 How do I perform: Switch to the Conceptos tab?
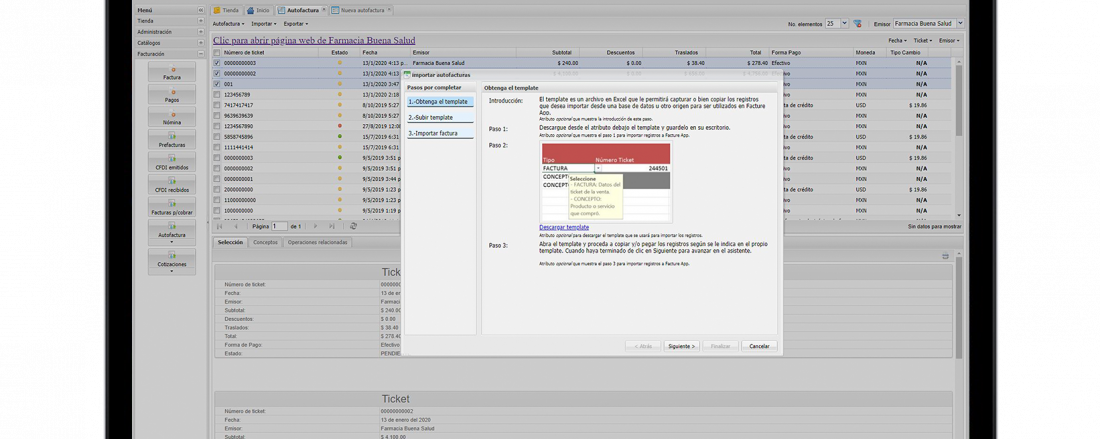point(265,242)
